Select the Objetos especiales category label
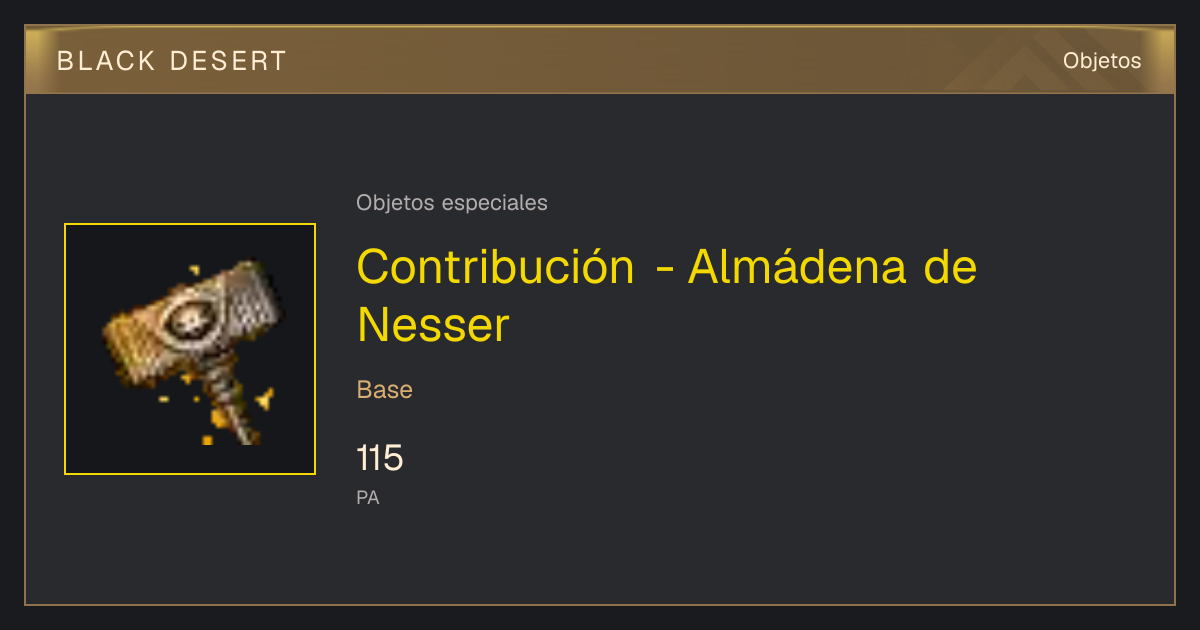The image size is (1200, 630). [x=452, y=203]
